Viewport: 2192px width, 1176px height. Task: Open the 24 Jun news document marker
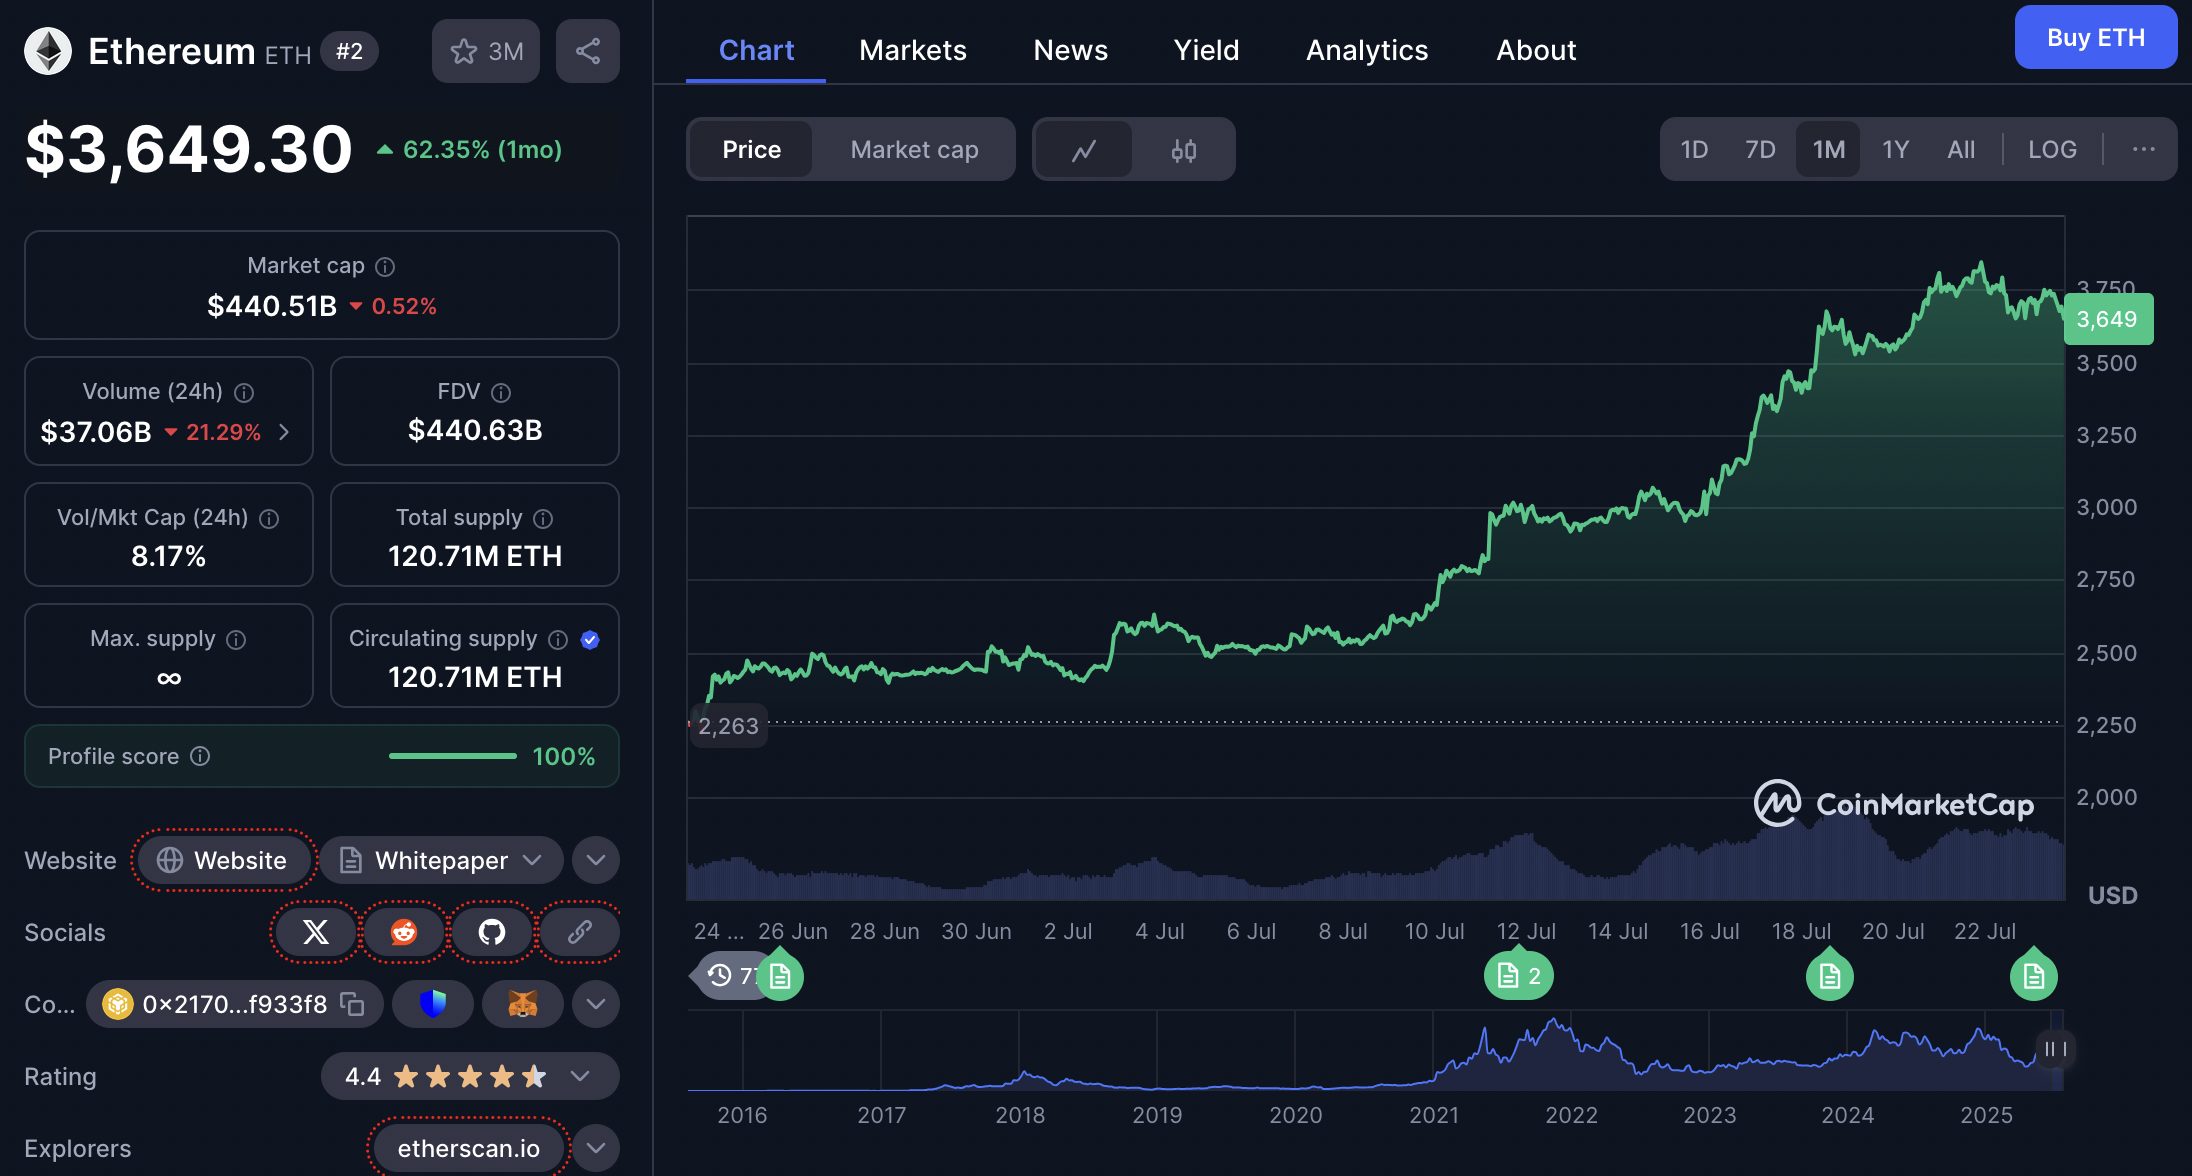(780, 976)
